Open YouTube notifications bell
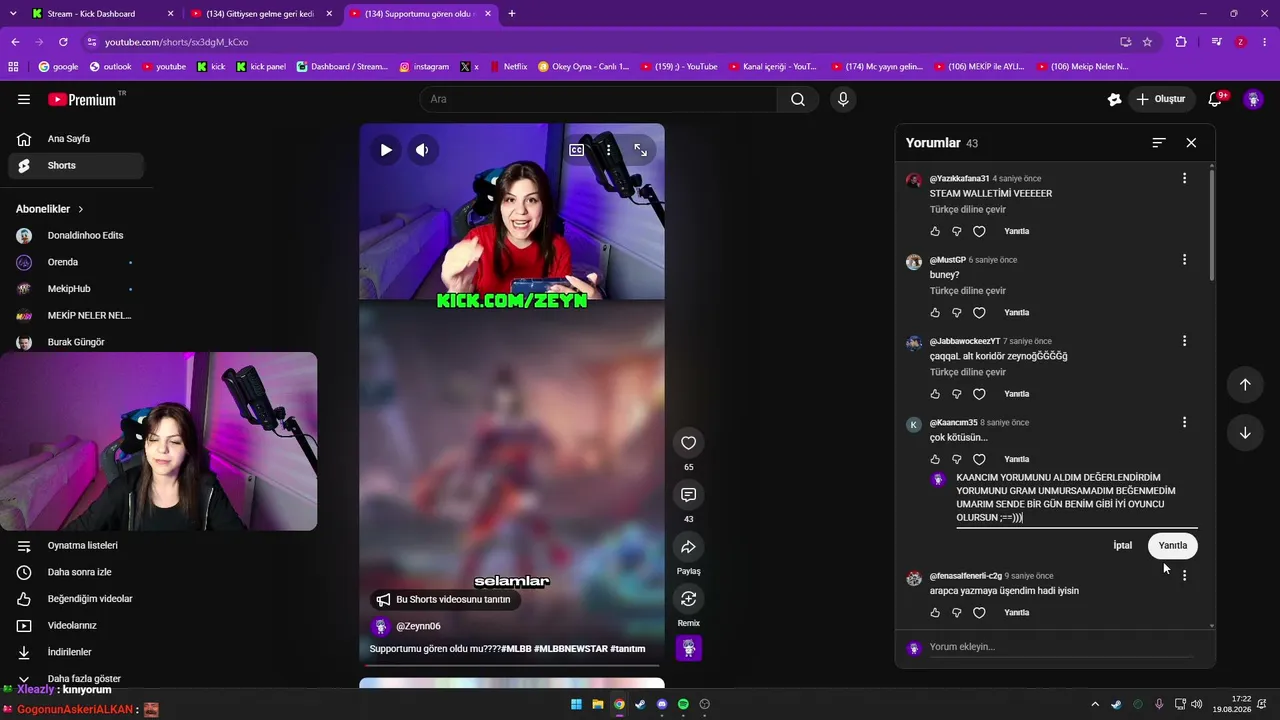 click(x=1216, y=99)
